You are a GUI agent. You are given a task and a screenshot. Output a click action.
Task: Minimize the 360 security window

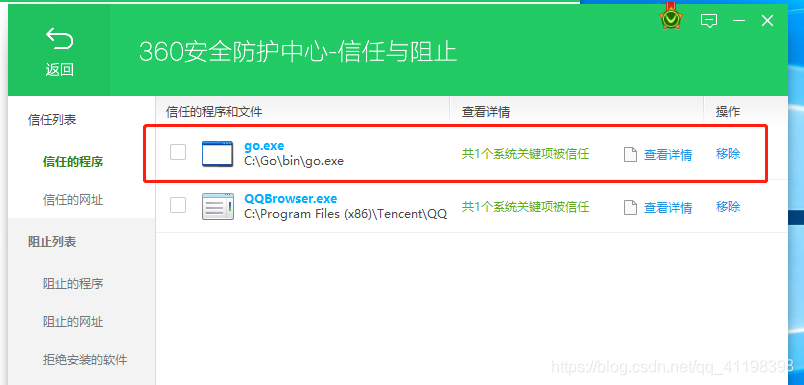pyautogui.click(x=739, y=21)
